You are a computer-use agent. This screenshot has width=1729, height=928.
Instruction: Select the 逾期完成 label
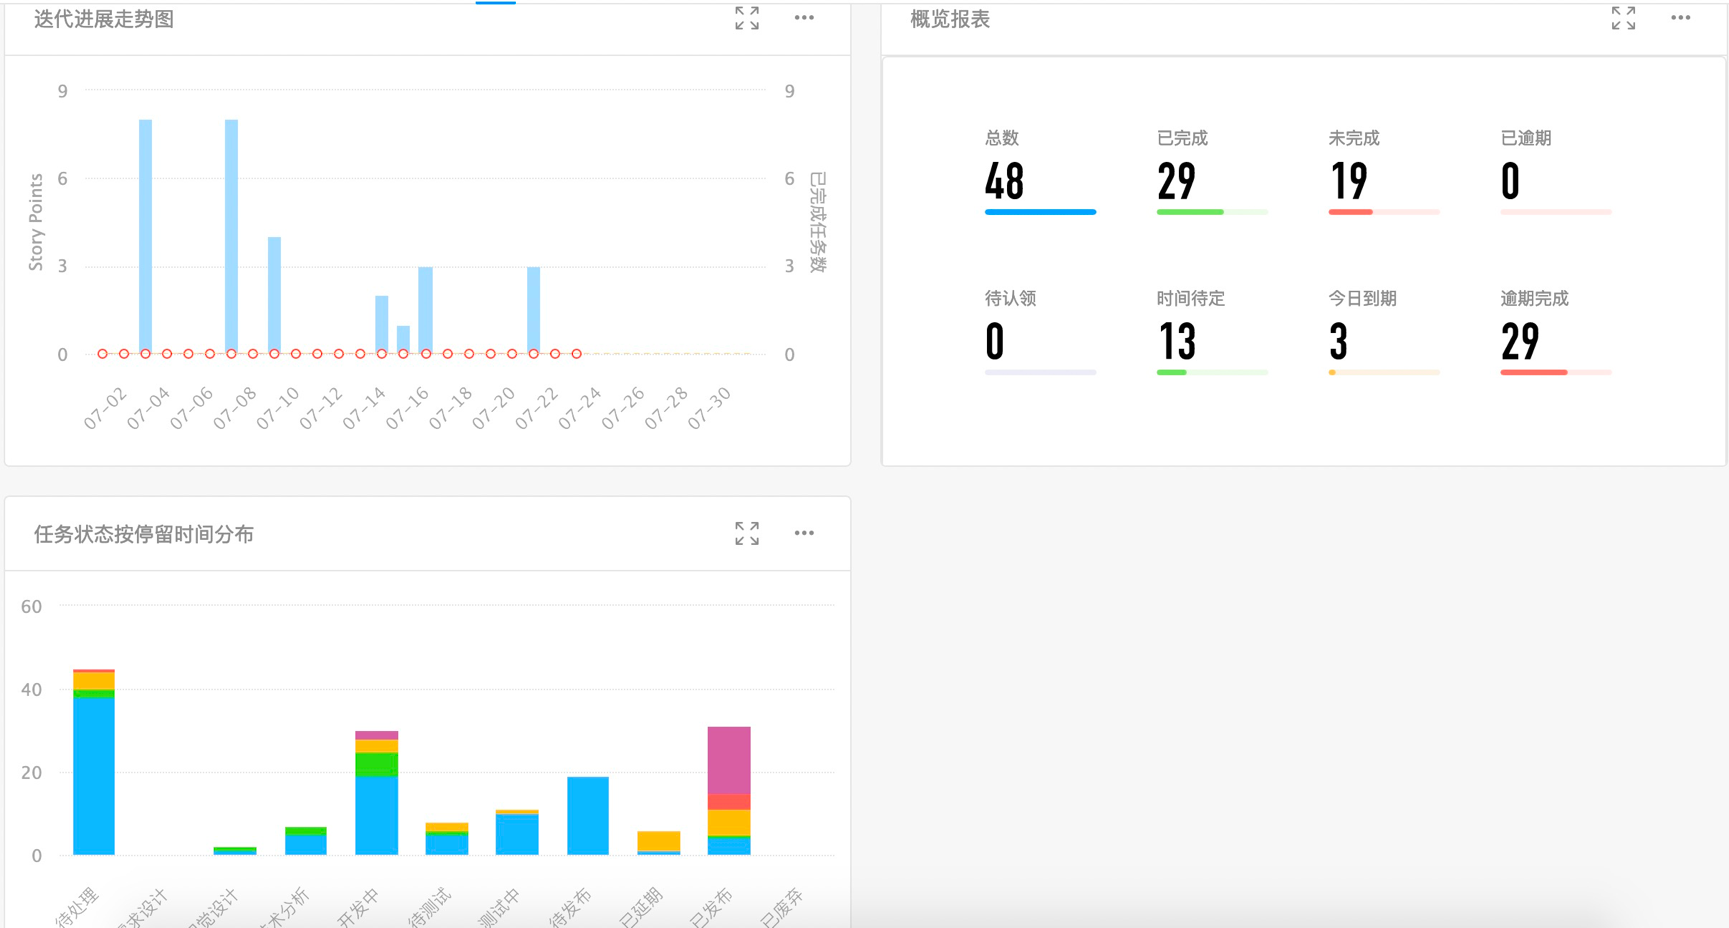click(x=1534, y=298)
